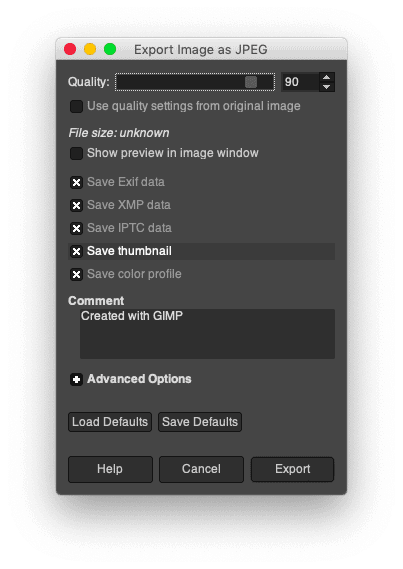Uncheck the Save color profile checkbox
Screen dimensions: 403x569
coord(76,274)
